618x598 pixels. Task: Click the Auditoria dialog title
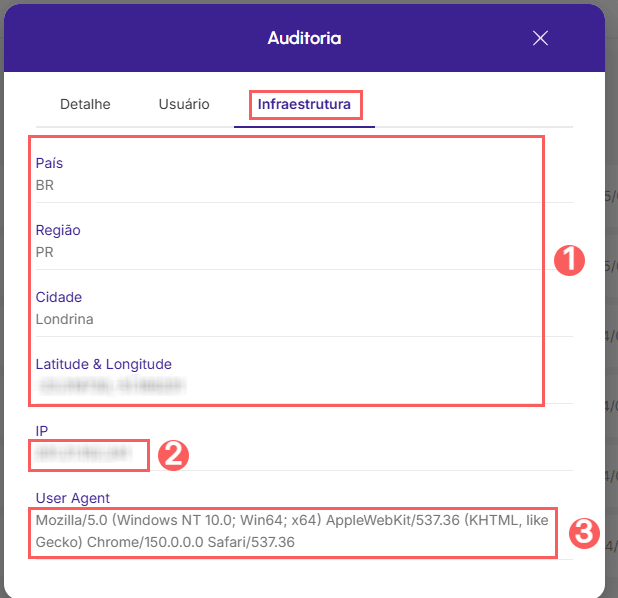[x=304, y=38]
